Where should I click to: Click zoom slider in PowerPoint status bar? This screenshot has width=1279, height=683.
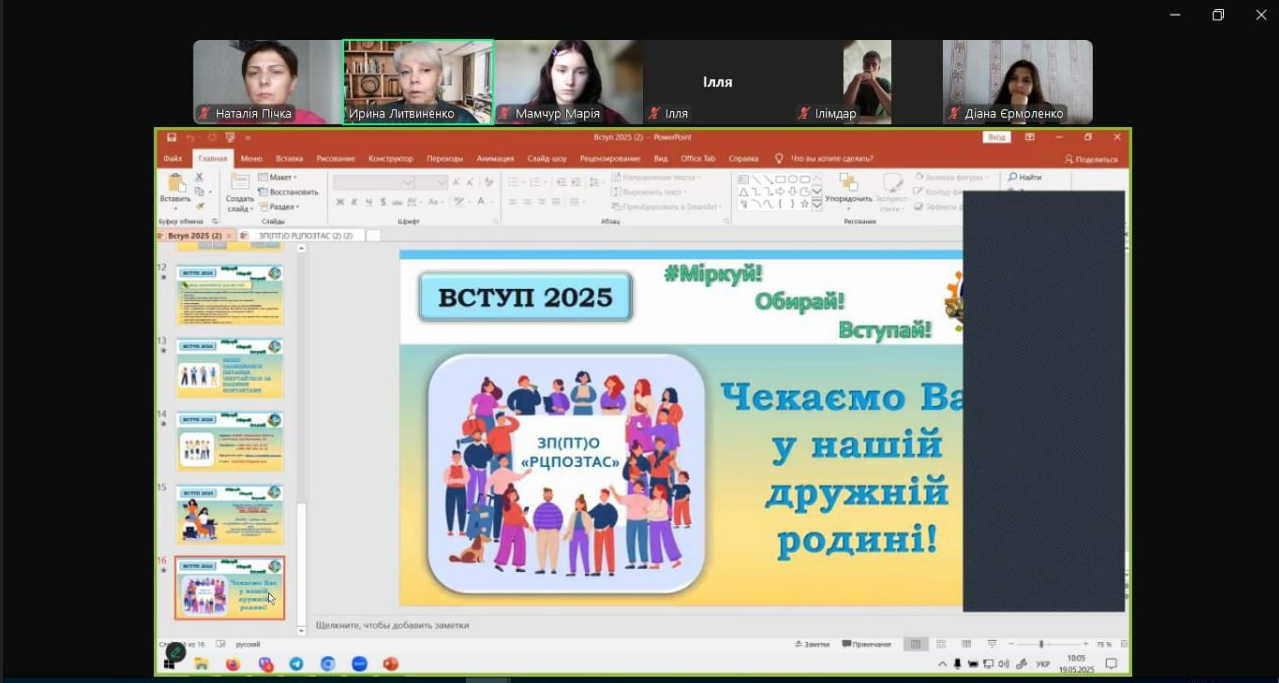tap(1047, 644)
